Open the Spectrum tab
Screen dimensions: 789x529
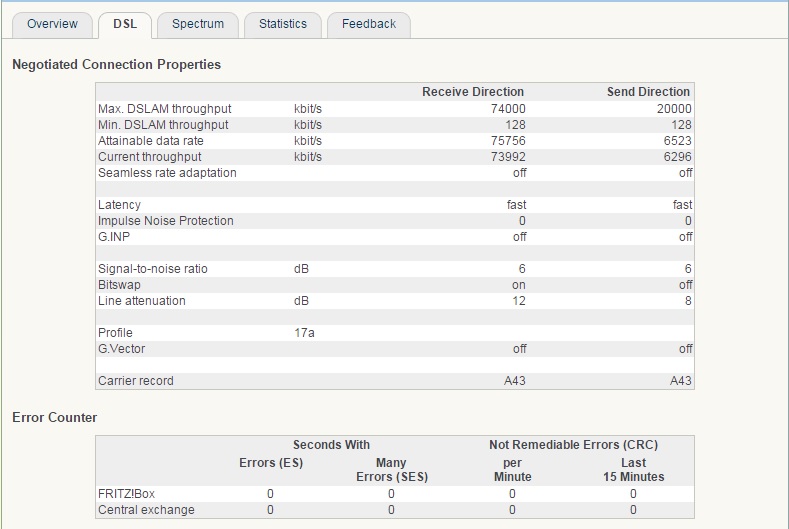coord(198,24)
